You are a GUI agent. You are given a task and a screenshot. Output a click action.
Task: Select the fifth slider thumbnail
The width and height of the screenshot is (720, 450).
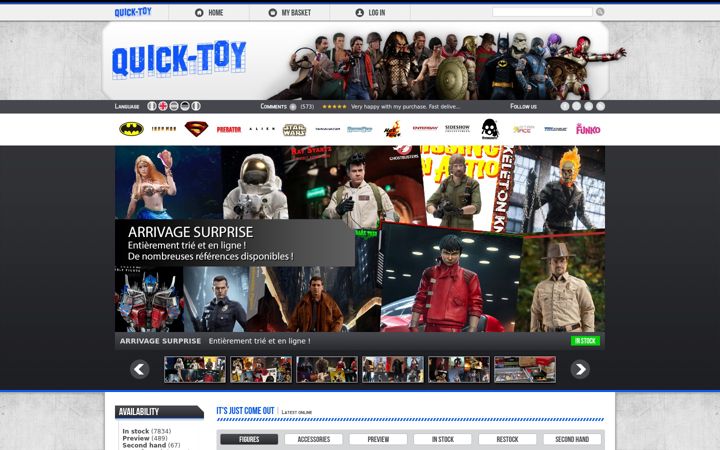(x=459, y=369)
